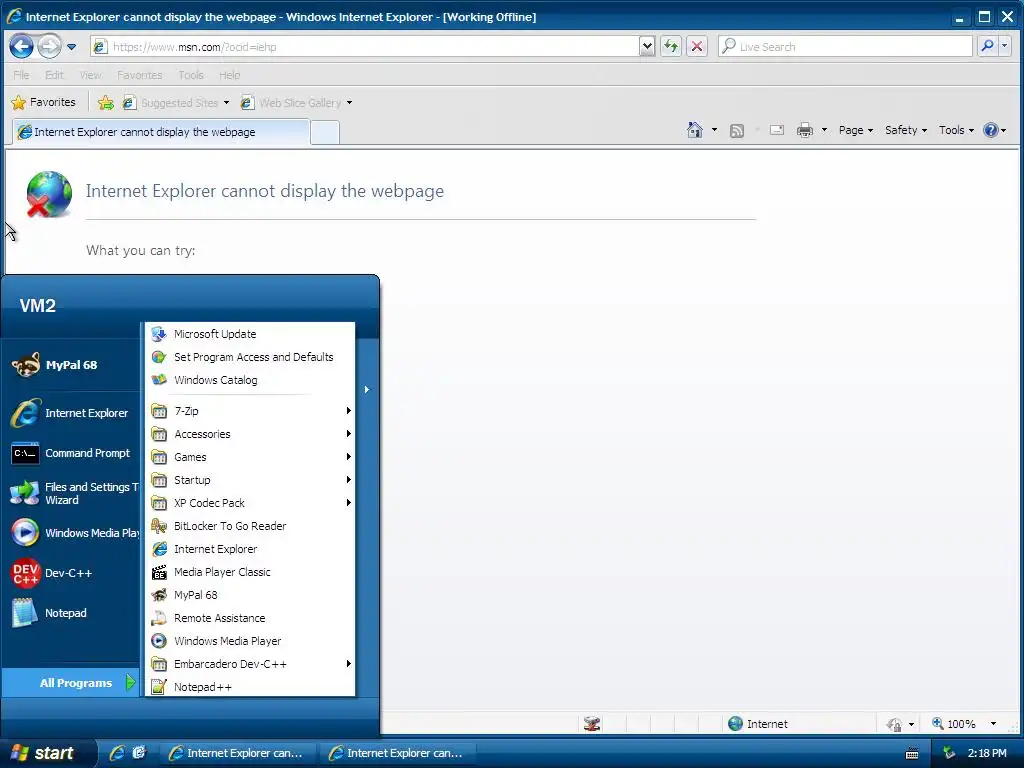This screenshot has width=1024, height=768.
Task: Go back with the Back arrow button
Action: pyautogui.click(x=22, y=46)
